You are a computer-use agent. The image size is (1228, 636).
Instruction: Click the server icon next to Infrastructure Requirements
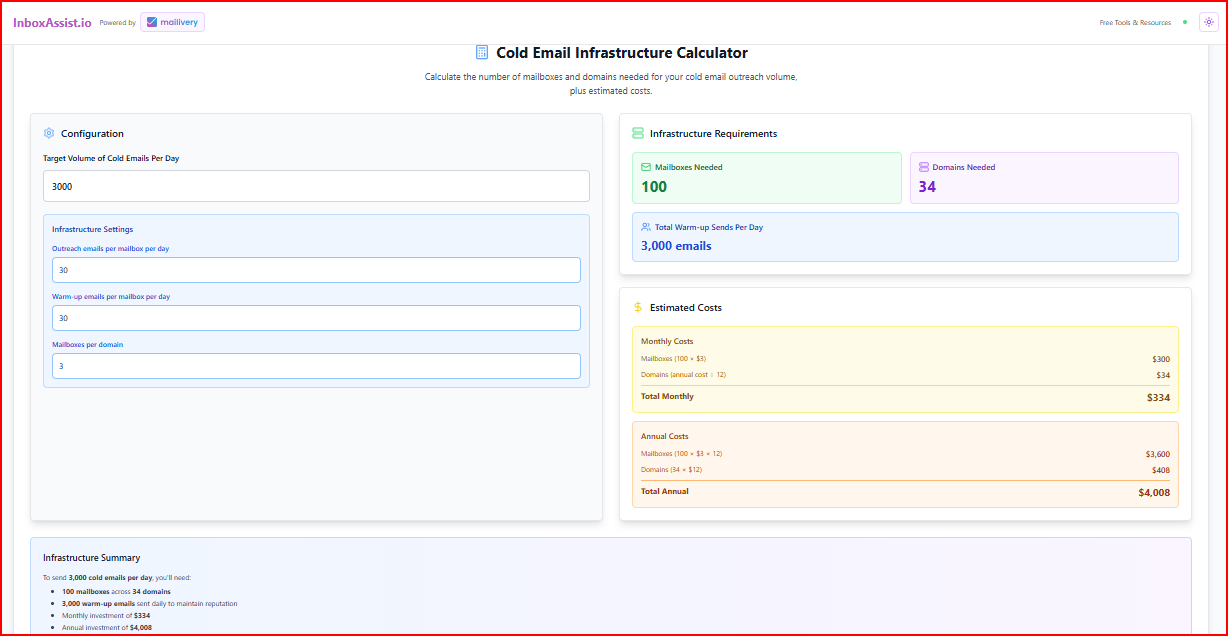[x=637, y=132]
